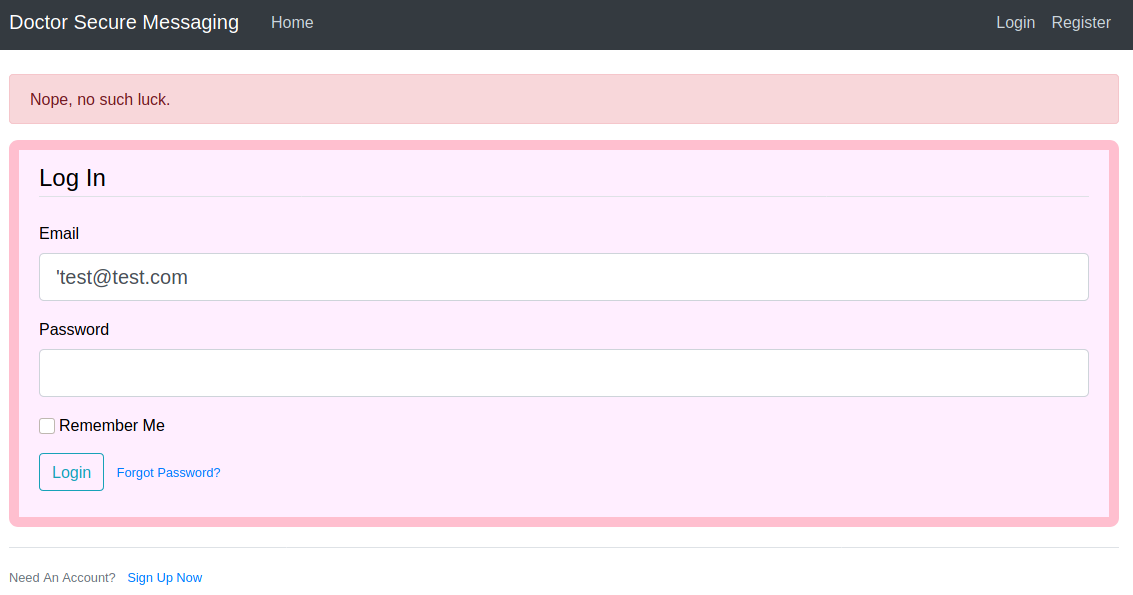Click the 'Nope, no such luck.' alert

pyautogui.click(x=563, y=99)
